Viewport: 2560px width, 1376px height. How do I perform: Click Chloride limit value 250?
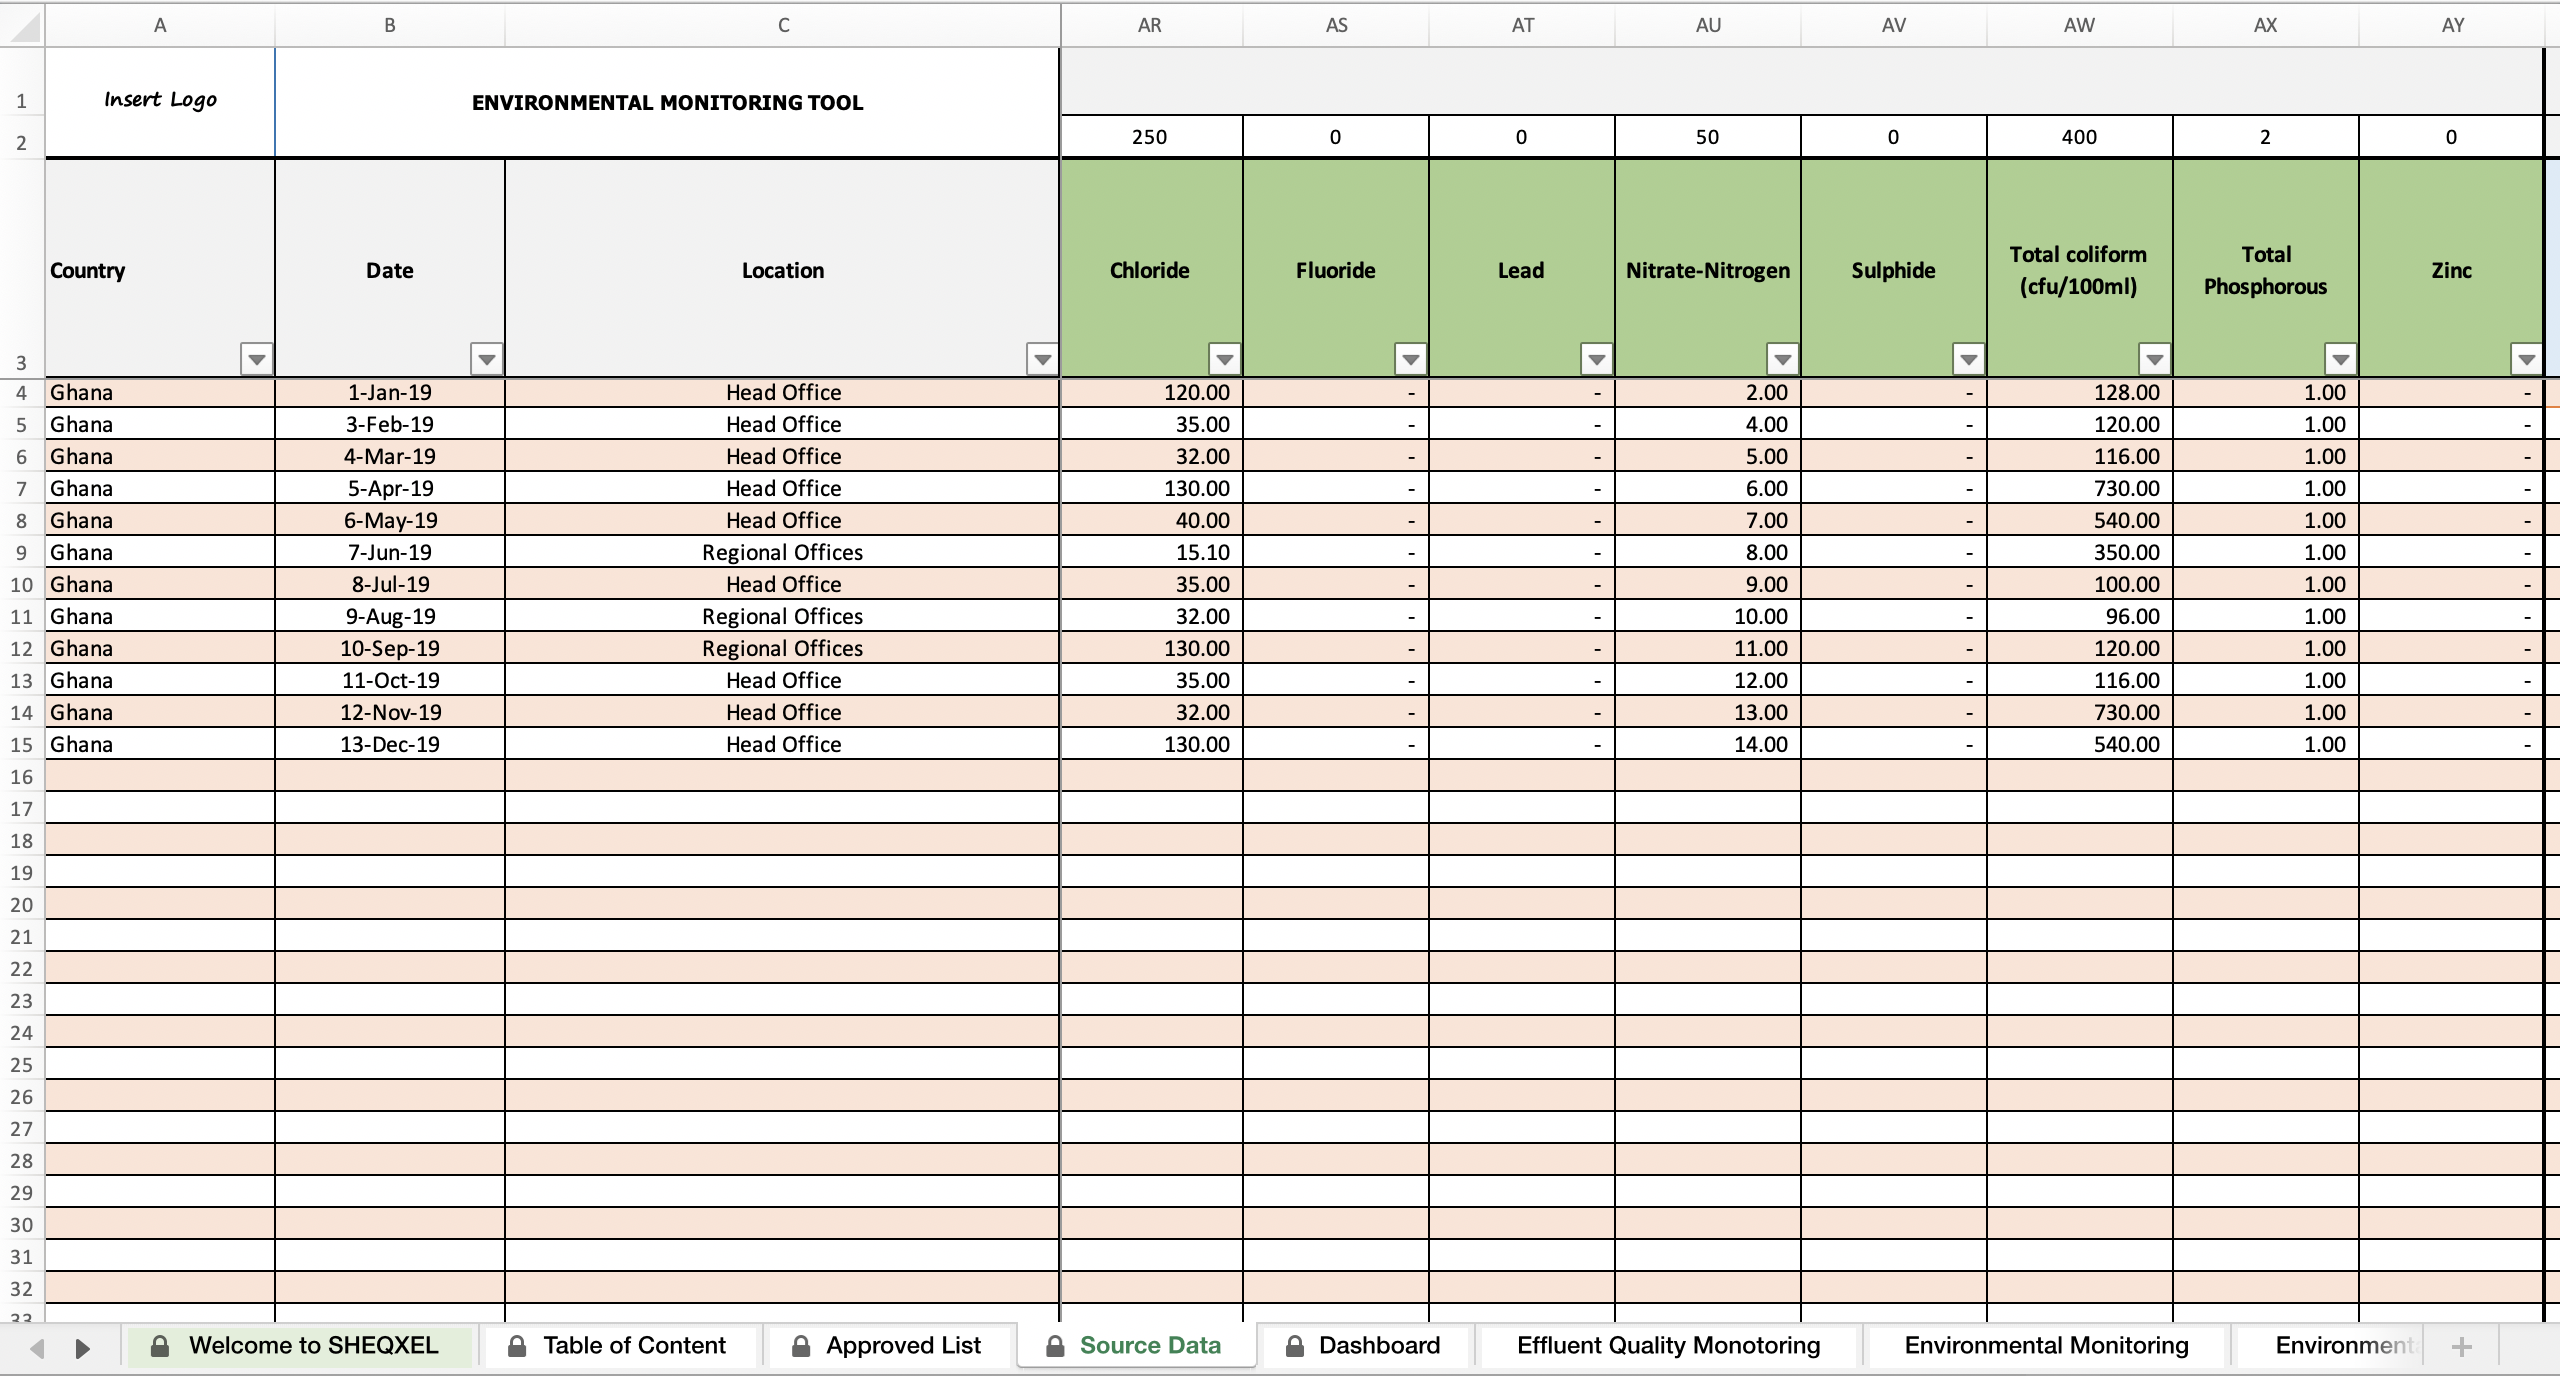click(1150, 137)
